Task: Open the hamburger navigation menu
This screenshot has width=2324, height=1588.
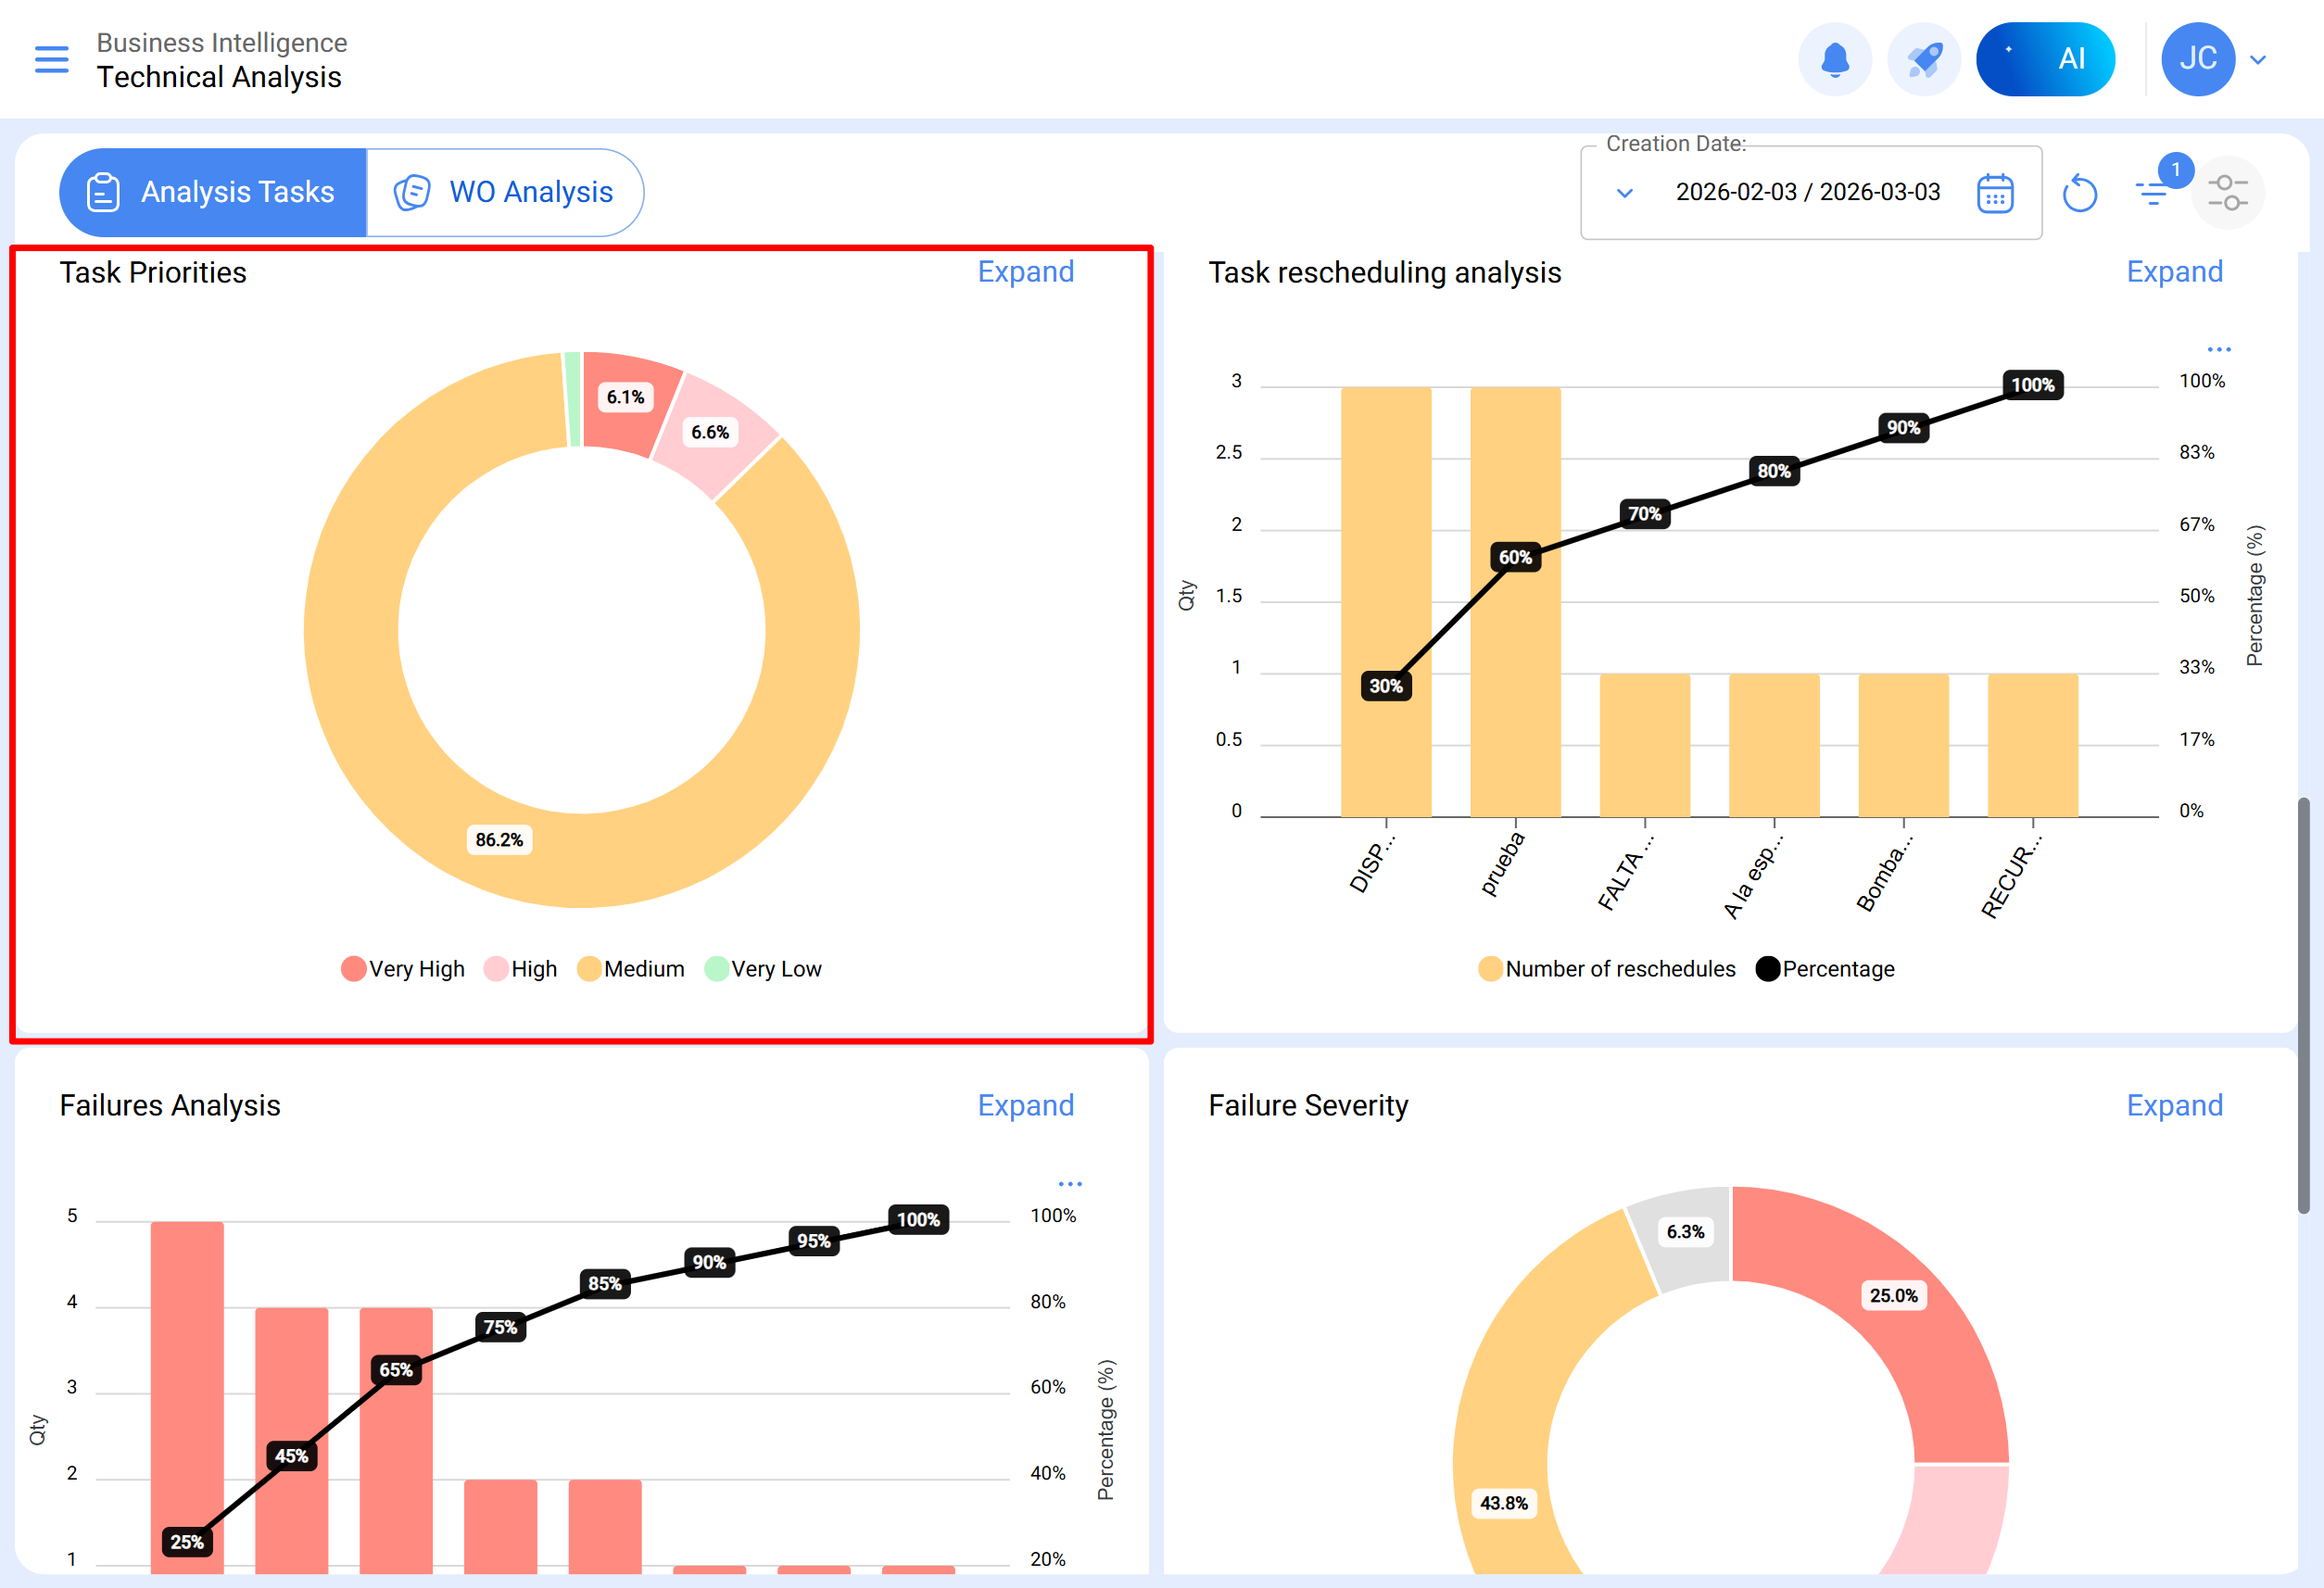Action: (x=51, y=60)
